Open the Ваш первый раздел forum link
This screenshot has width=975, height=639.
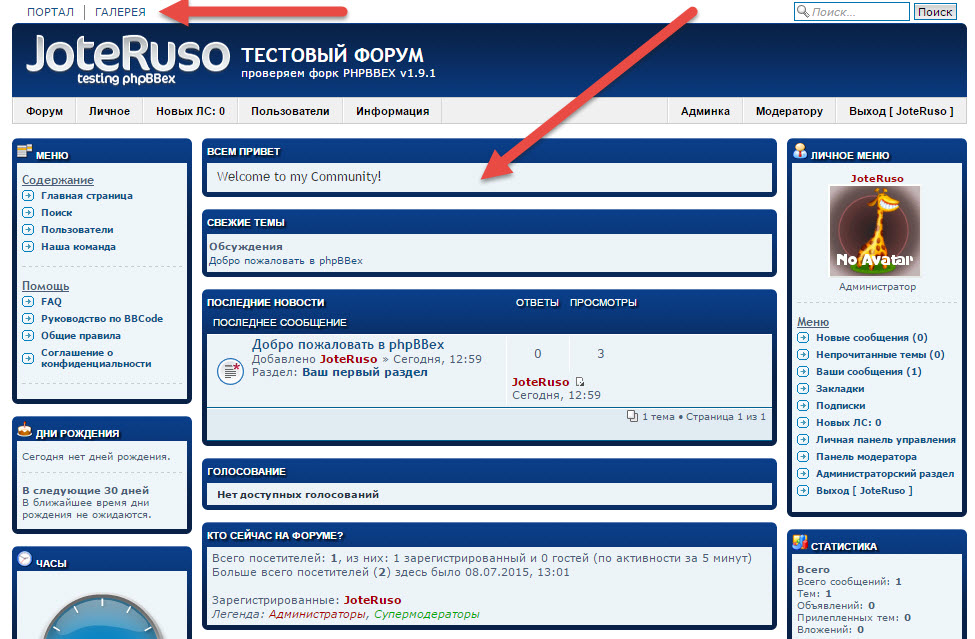pyautogui.click(x=365, y=372)
